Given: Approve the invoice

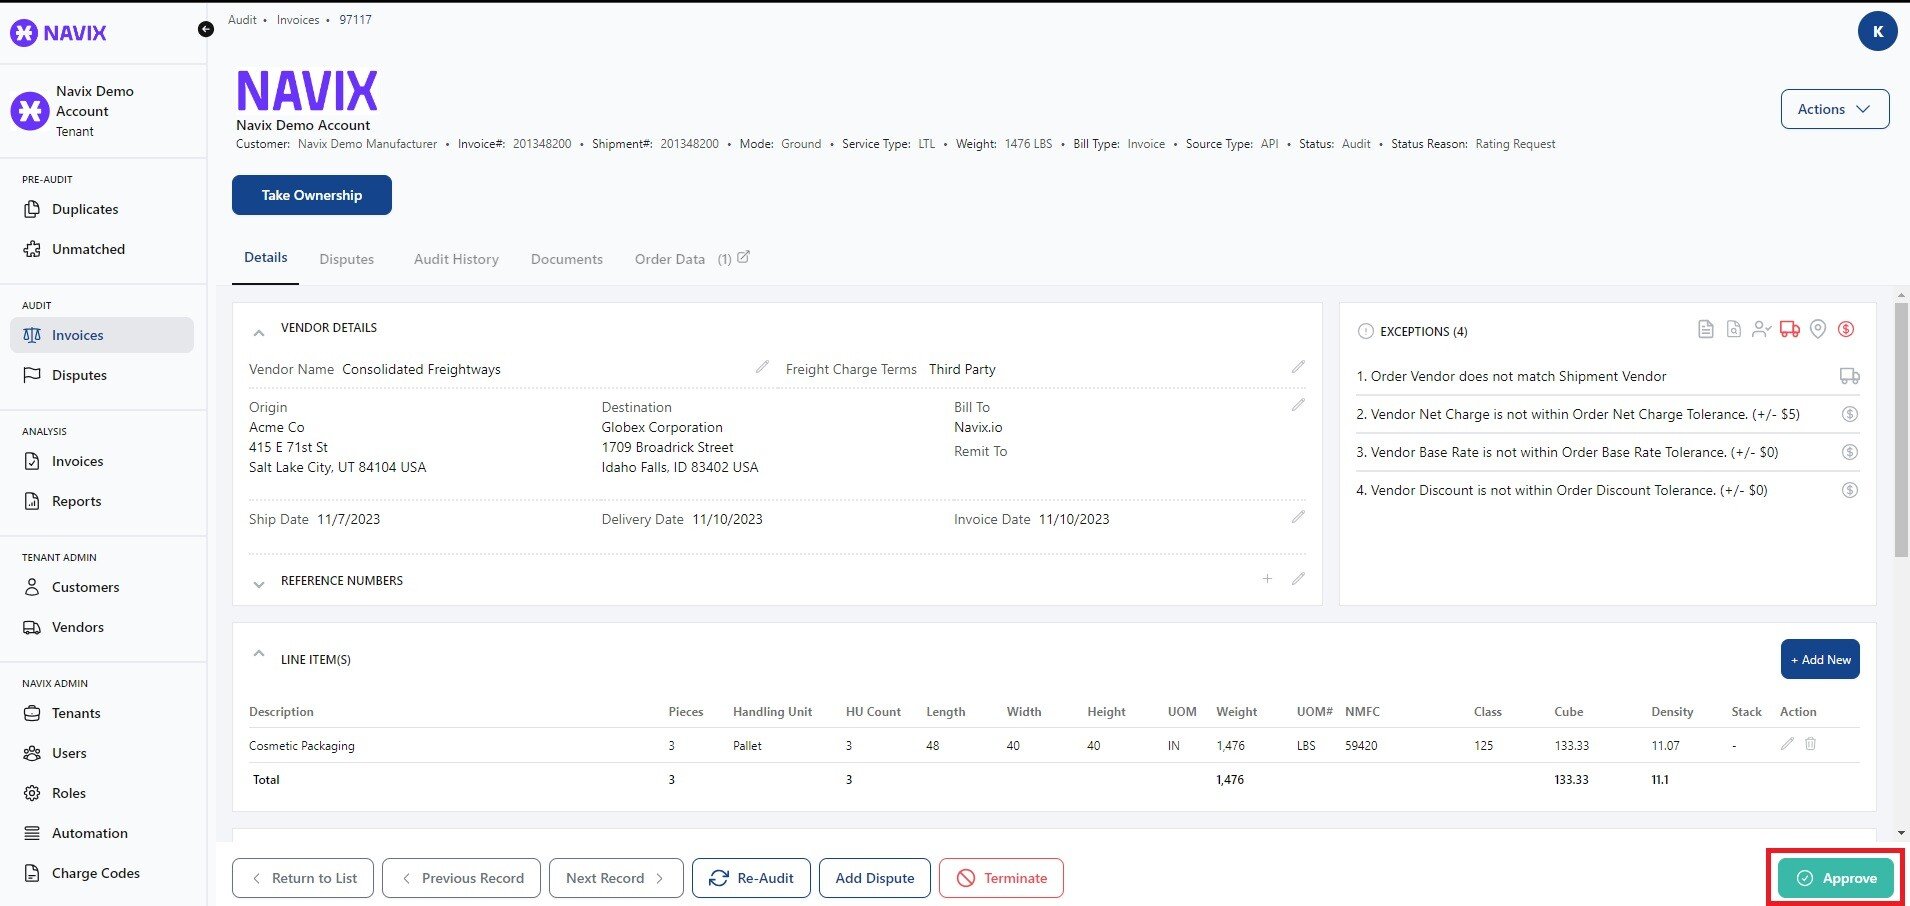Looking at the screenshot, I should [1835, 878].
